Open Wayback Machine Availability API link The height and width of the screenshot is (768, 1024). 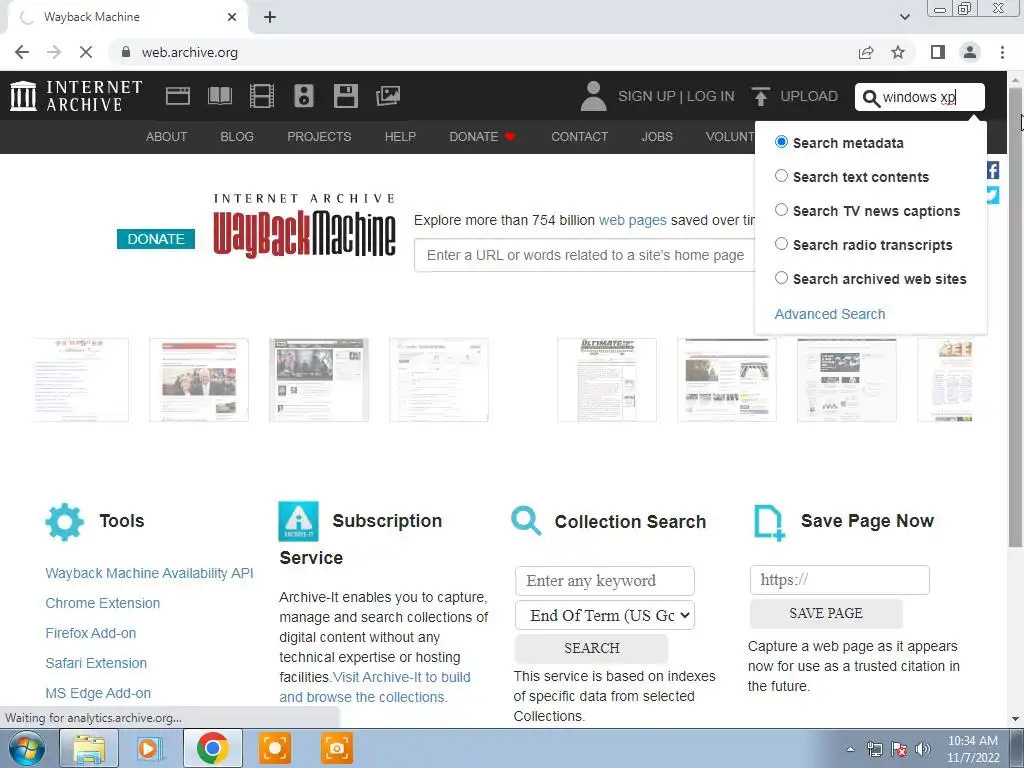pos(150,573)
